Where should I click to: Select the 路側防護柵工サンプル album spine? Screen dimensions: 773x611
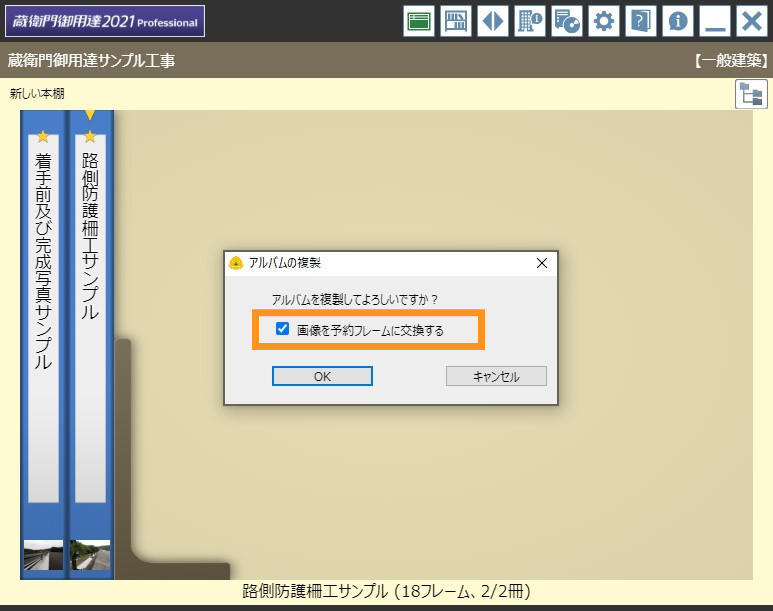[x=90, y=320]
